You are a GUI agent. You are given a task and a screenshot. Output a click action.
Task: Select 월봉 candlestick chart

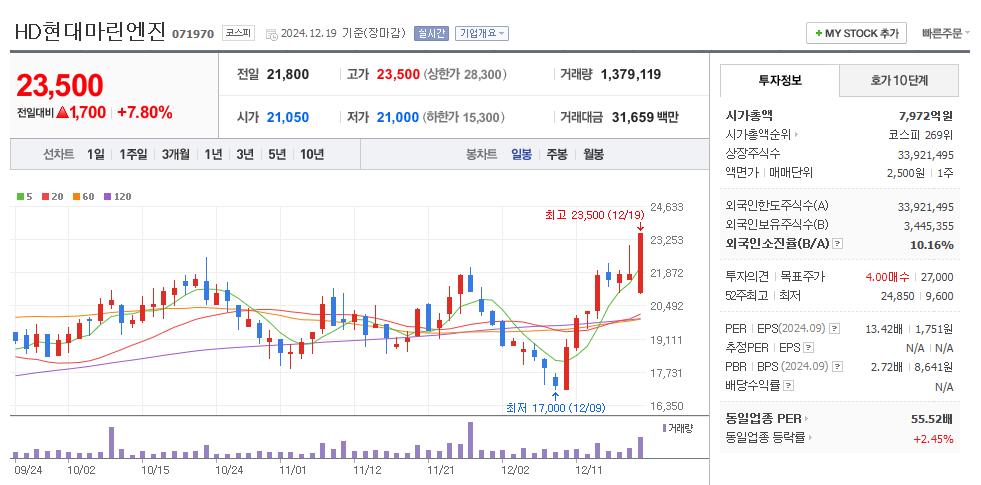pos(594,154)
